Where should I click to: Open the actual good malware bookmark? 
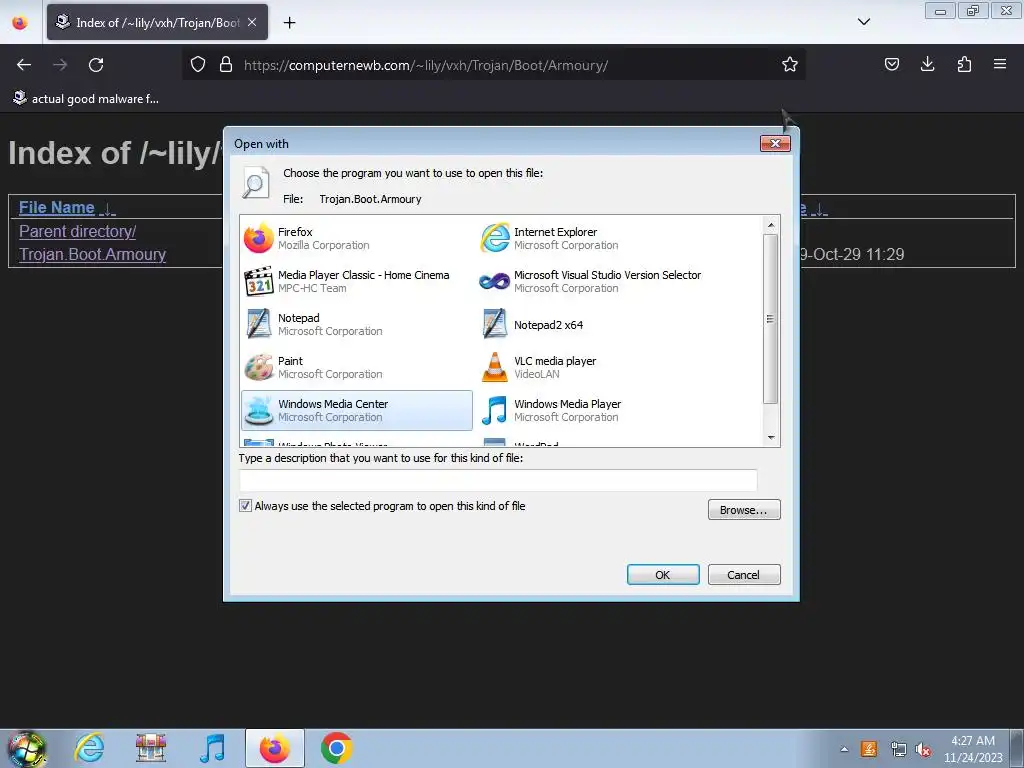(x=86, y=99)
